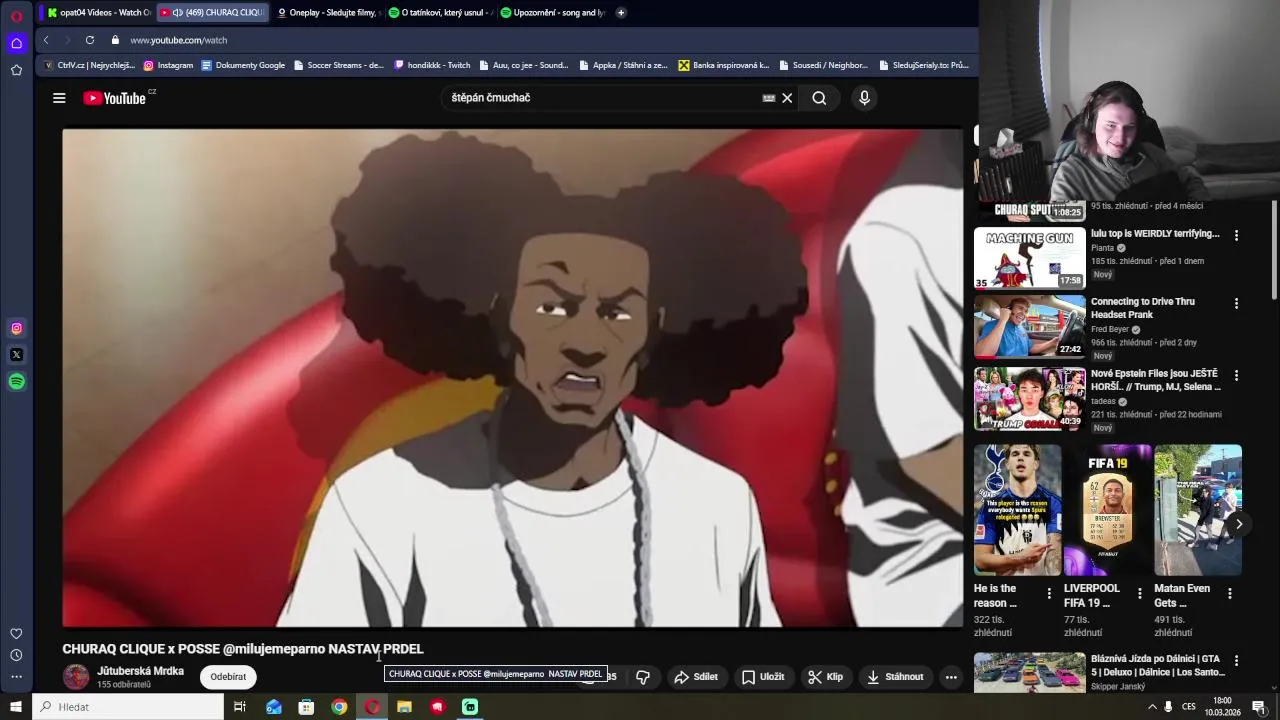
Task: Switch to opat04 Videos tab
Action: (x=98, y=13)
